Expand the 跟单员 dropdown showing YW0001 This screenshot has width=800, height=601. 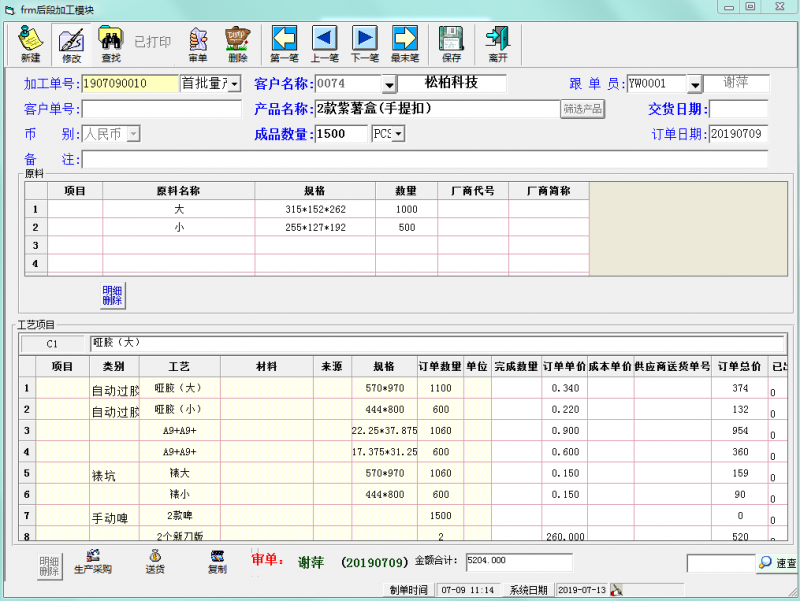(x=694, y=83)
